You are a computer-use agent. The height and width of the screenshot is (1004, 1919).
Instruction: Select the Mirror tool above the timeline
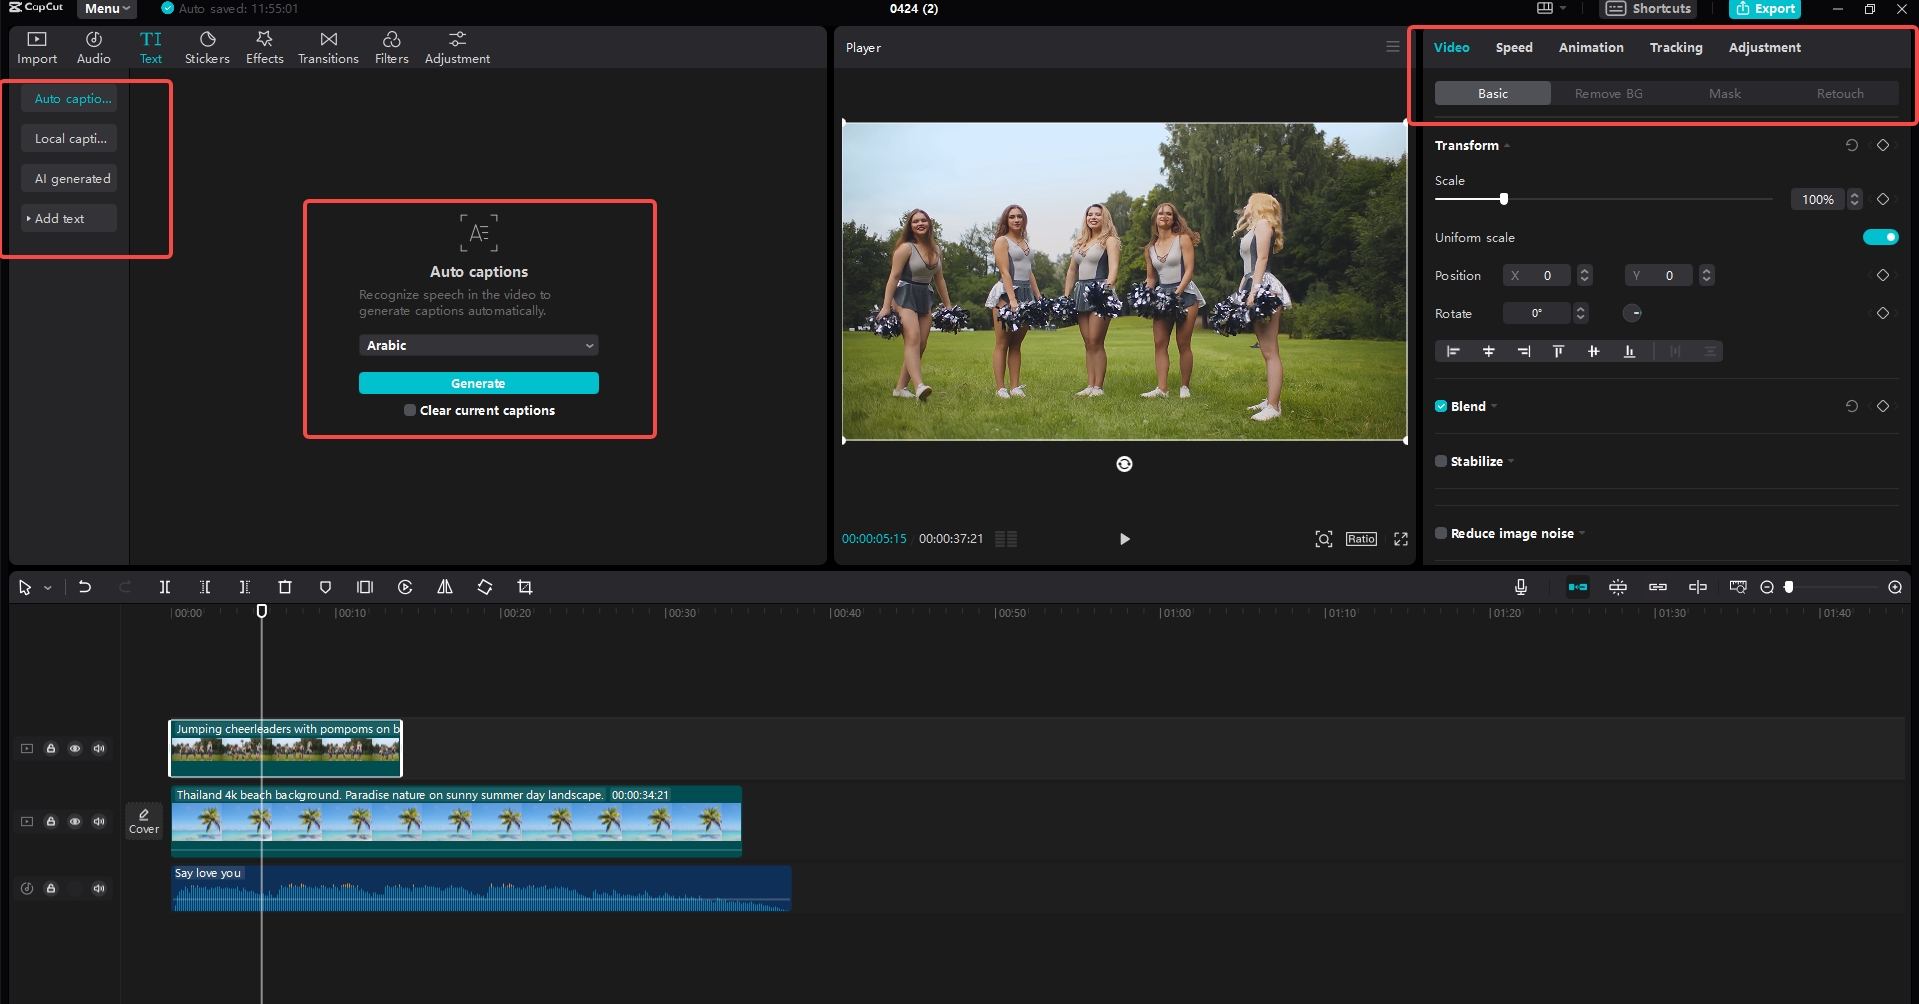tap(445, 587)
